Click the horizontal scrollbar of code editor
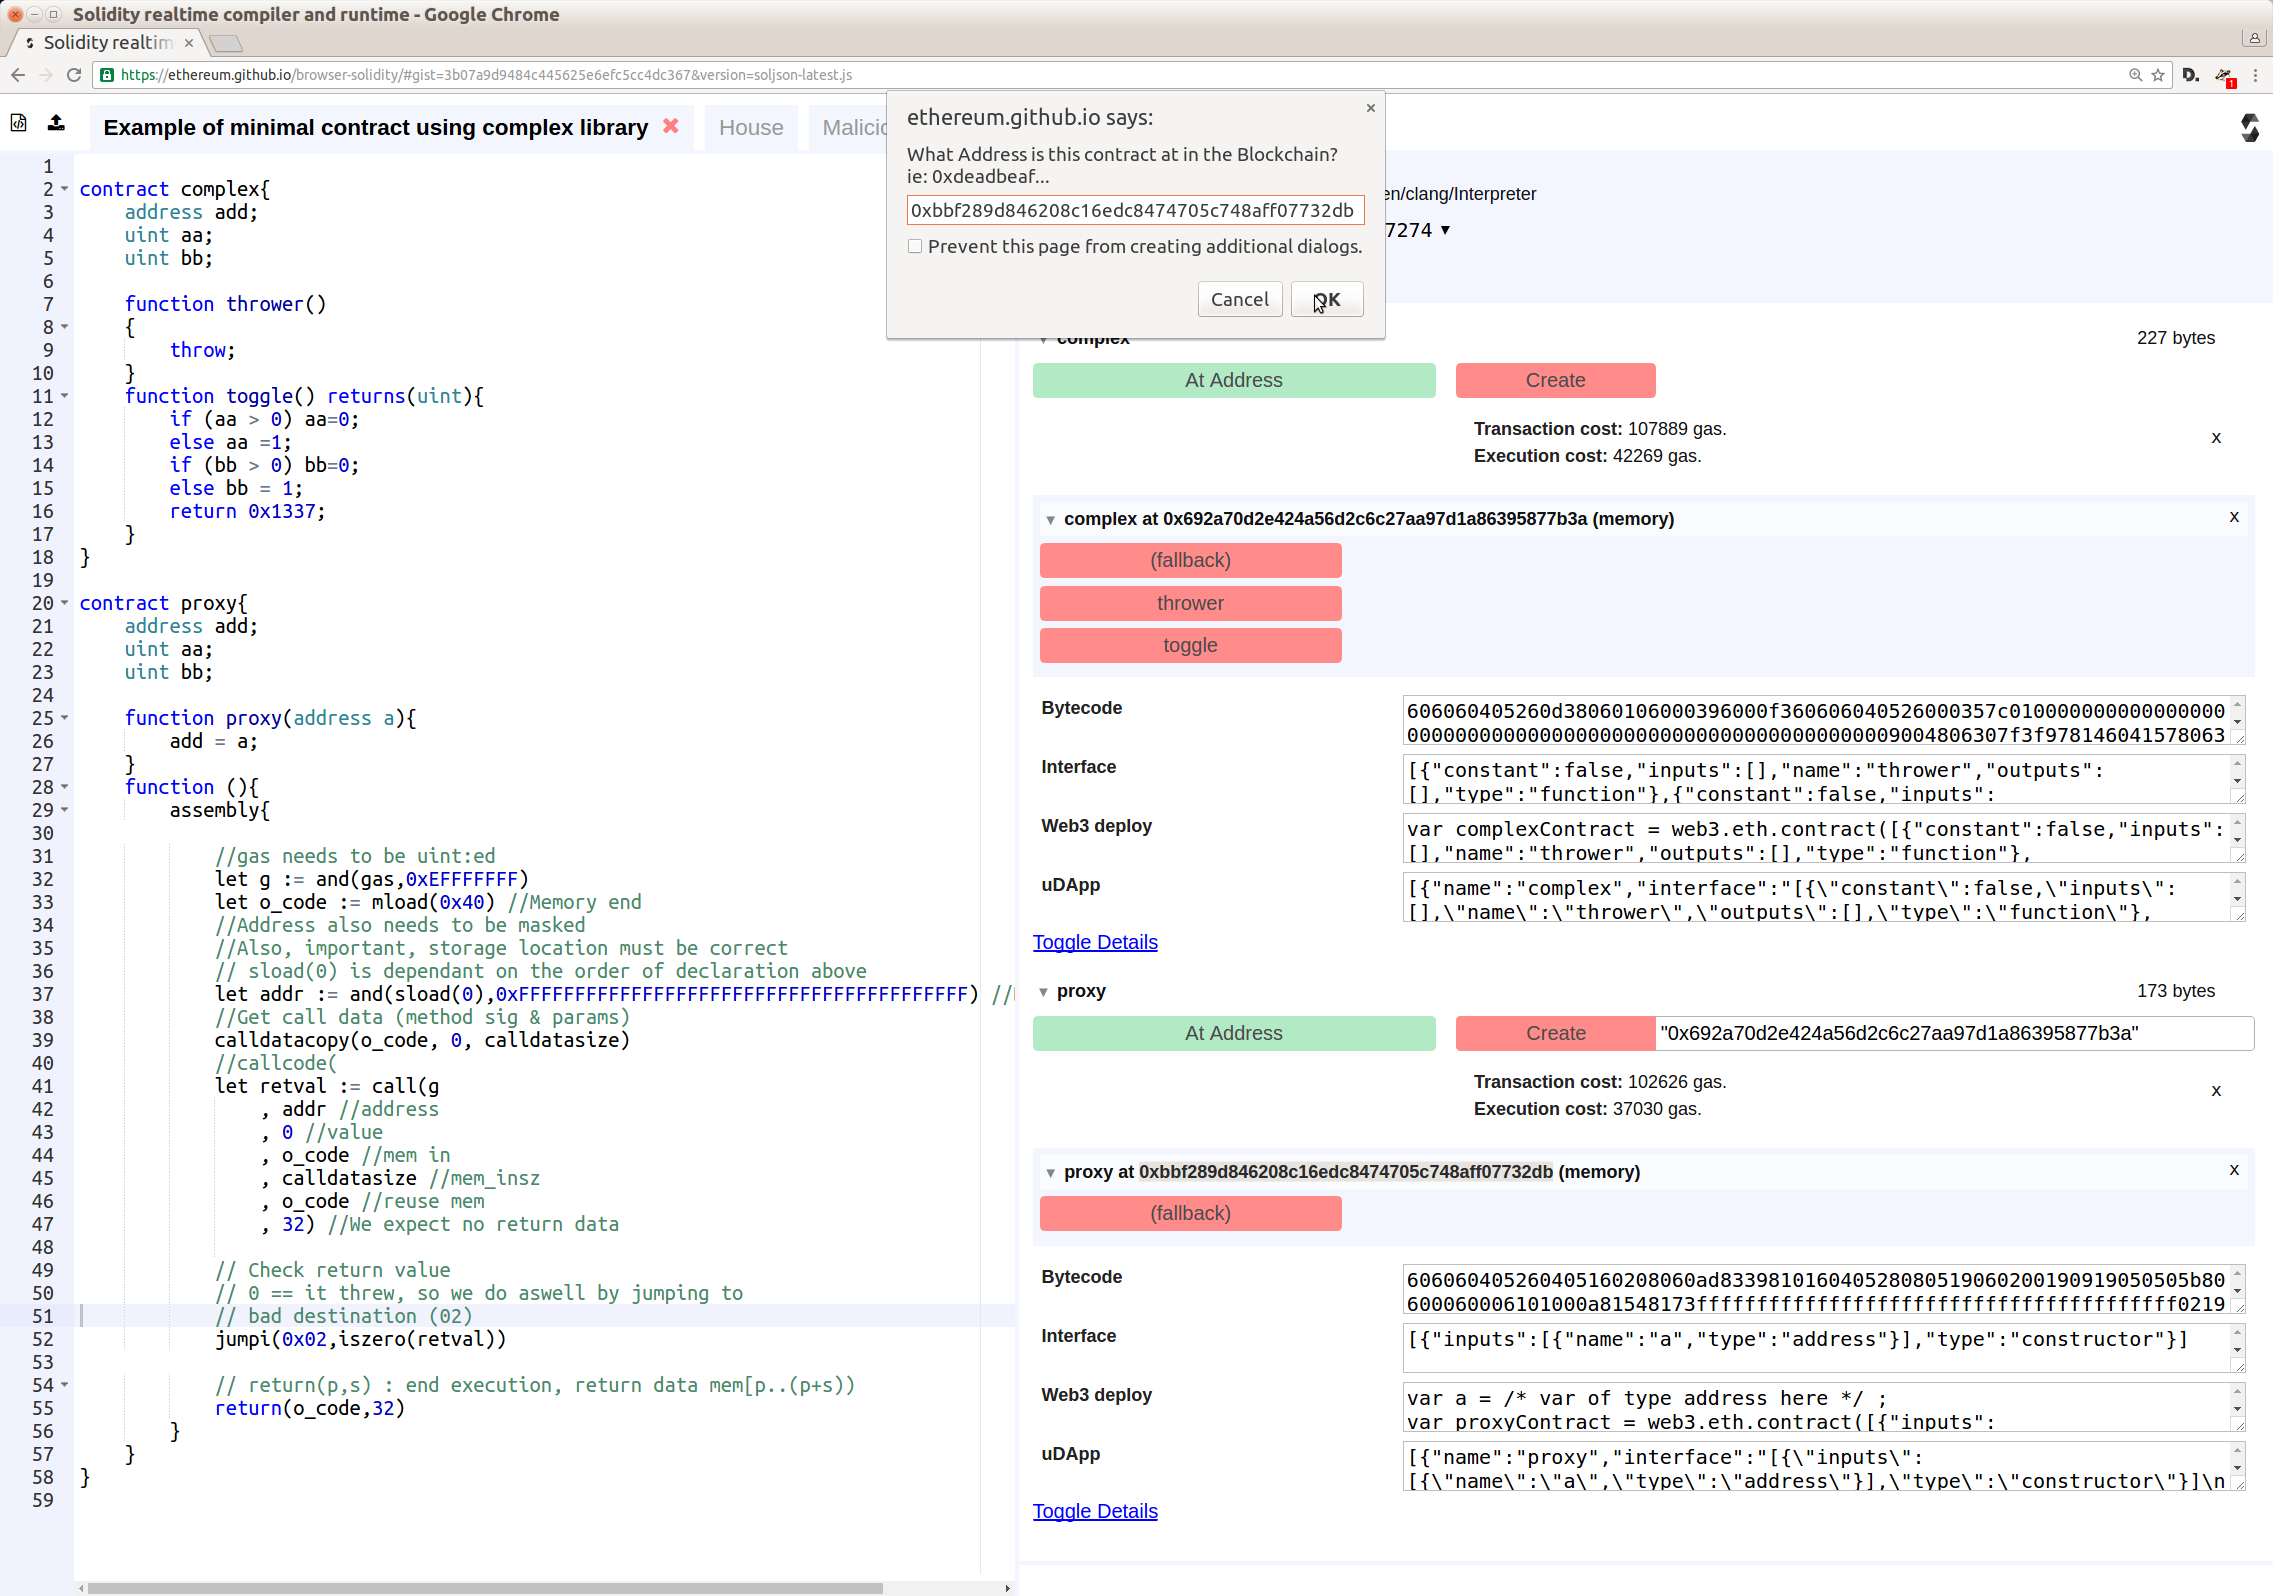 485,1588
